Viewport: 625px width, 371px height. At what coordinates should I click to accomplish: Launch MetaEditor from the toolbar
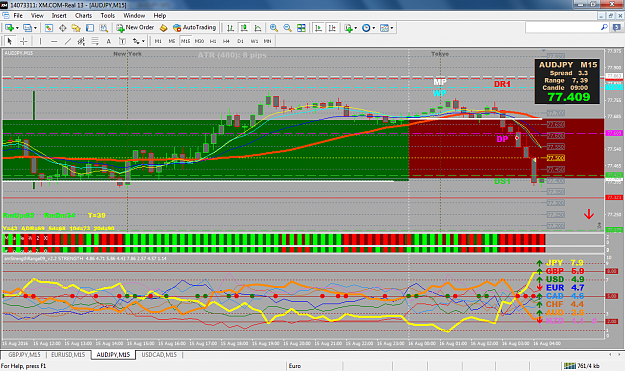point(163,27)
